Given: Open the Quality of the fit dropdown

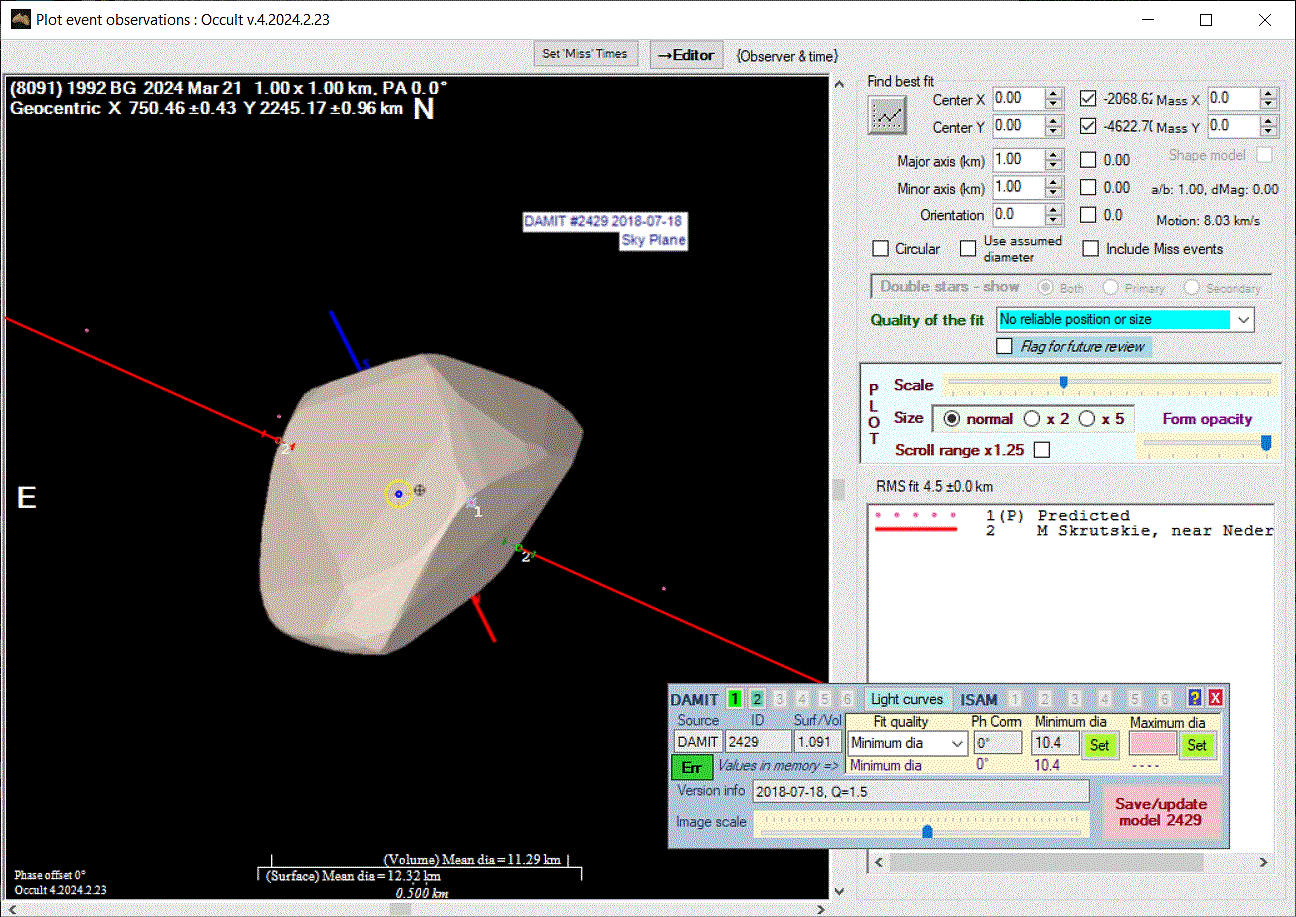Looking at the screenshot, I should pos(1243,320).
